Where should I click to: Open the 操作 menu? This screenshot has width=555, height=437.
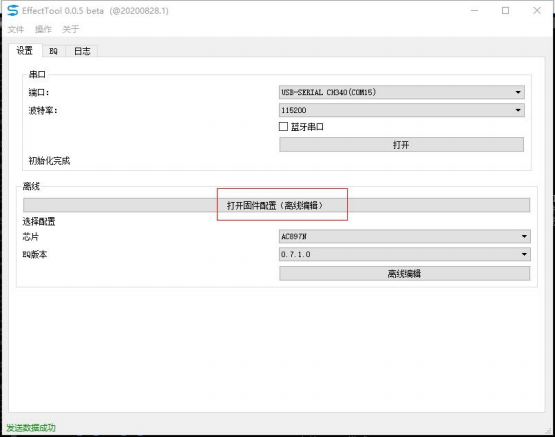[x=43, y=29]
